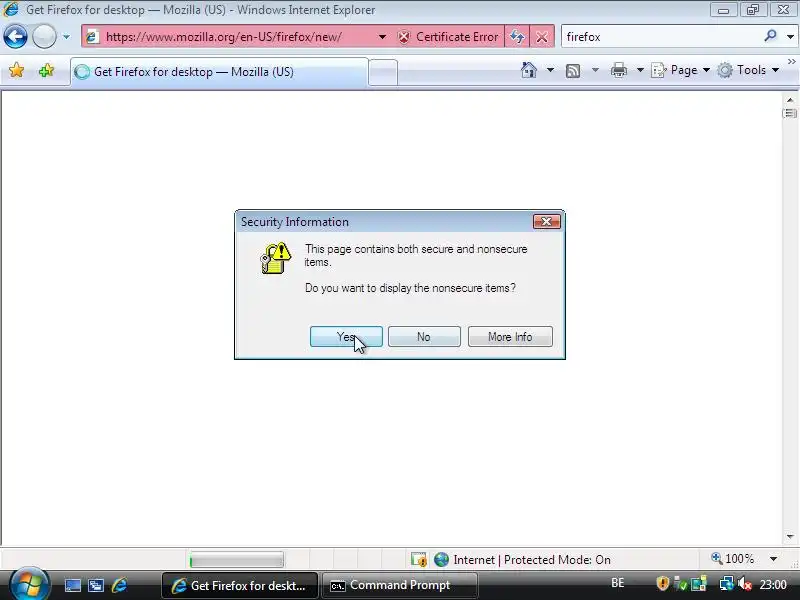
Task: Click the BE language indicator
Action: click(618, 583)
